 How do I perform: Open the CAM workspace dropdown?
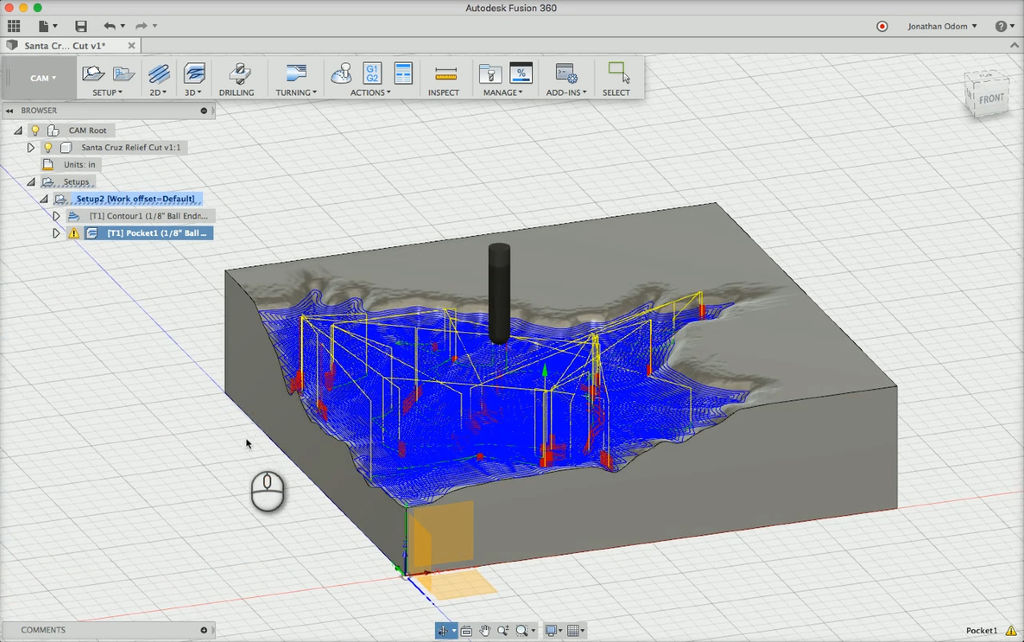(x=43, y=78)
